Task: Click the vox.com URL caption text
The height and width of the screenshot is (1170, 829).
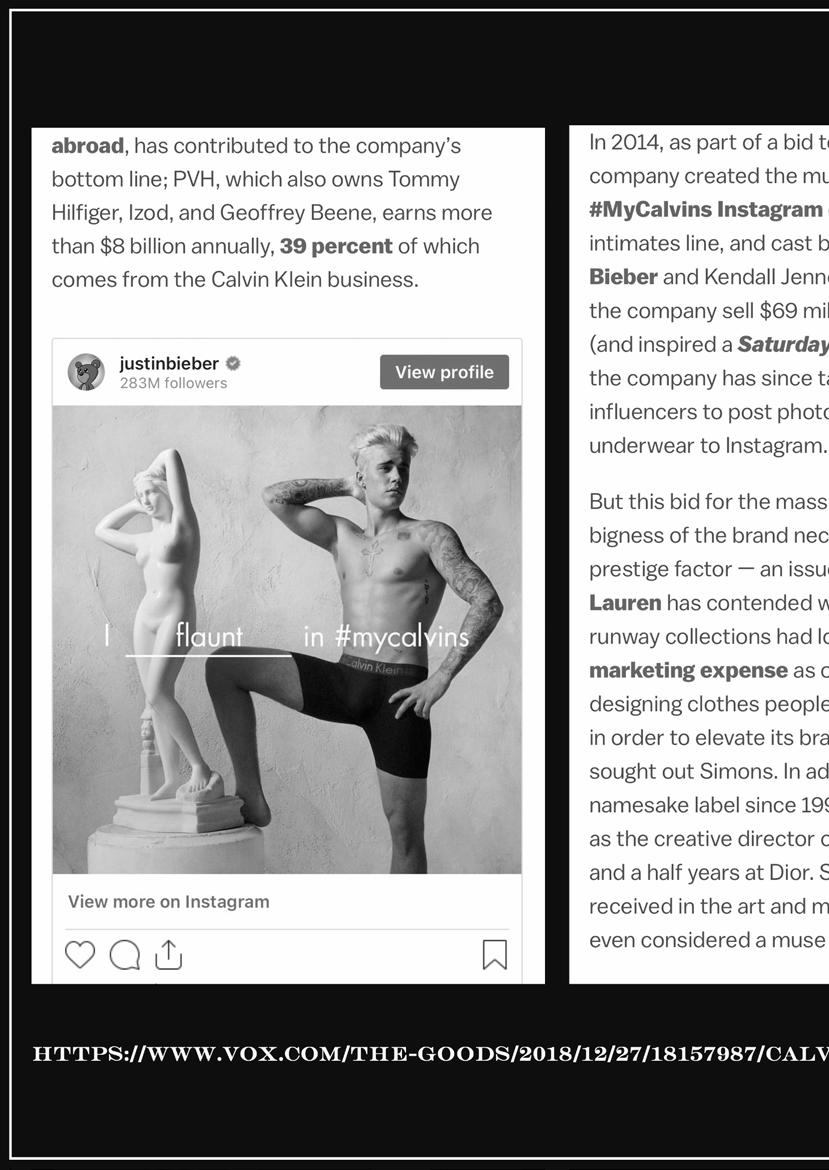Action: (x=430, y=1053)
